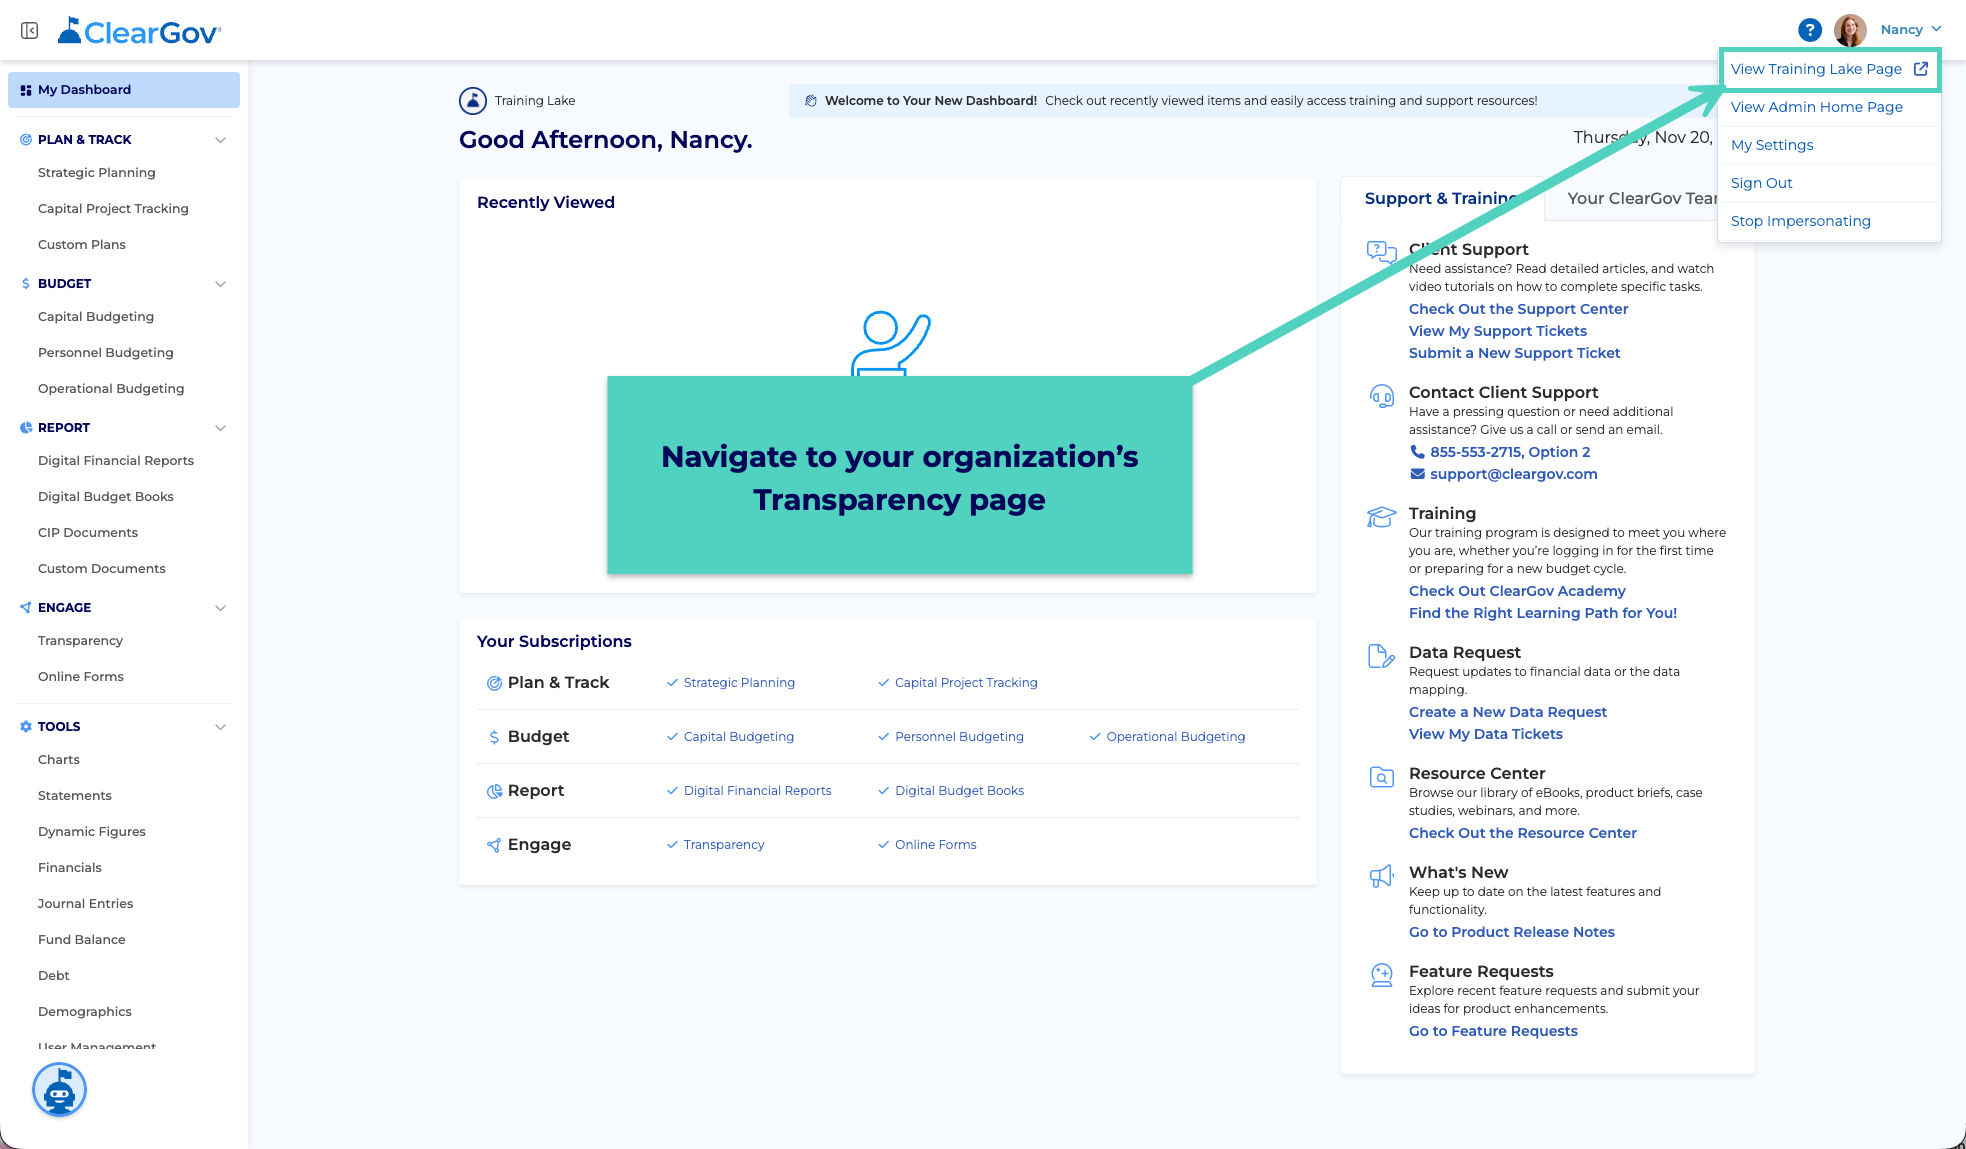
Task: Click the sidebar ENGAGE paper plane icon
Action: [26, 608]
